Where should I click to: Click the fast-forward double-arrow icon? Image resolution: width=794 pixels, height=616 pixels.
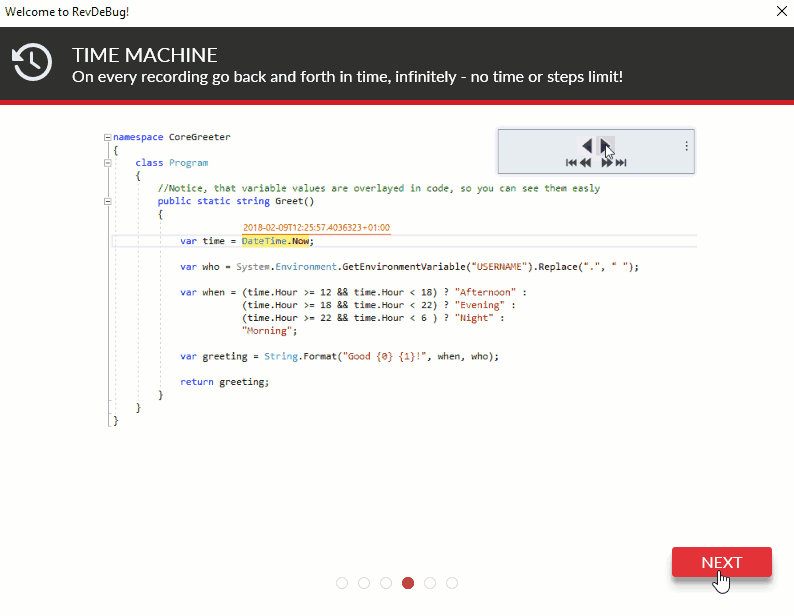point(607,163)
